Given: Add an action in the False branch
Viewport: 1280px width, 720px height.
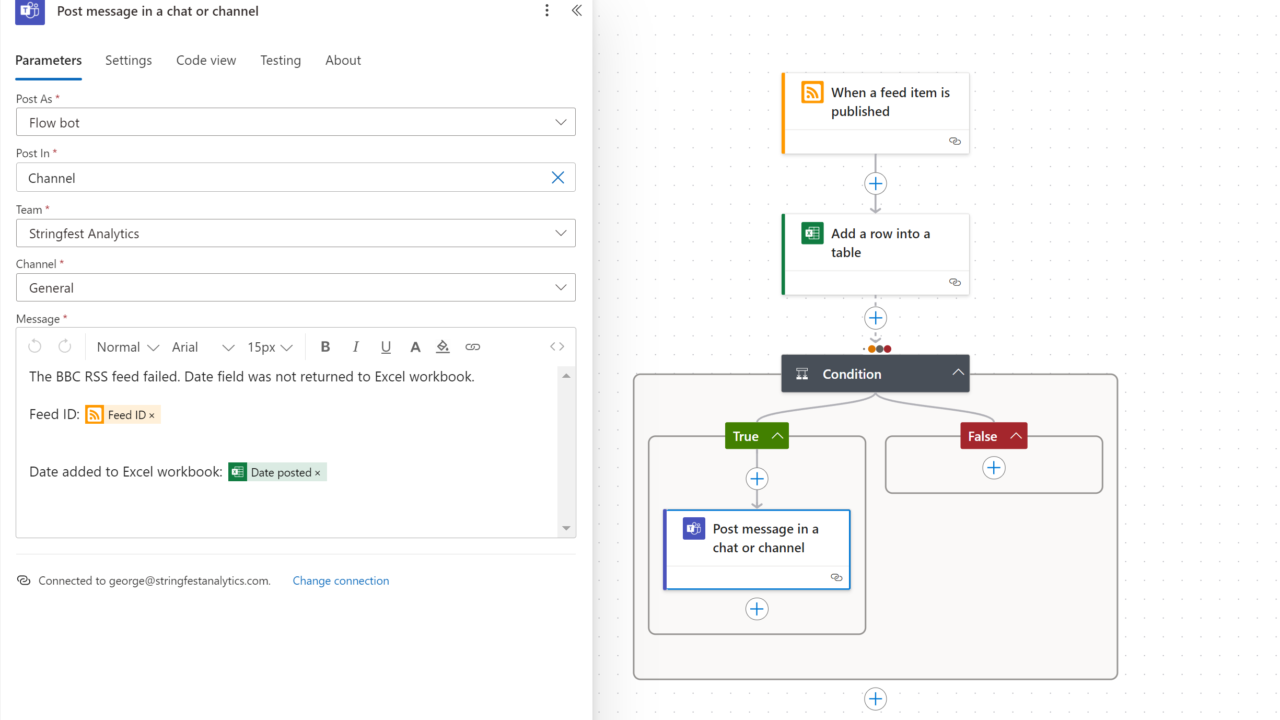Looking at the screenshot, I should pos(993,468).
